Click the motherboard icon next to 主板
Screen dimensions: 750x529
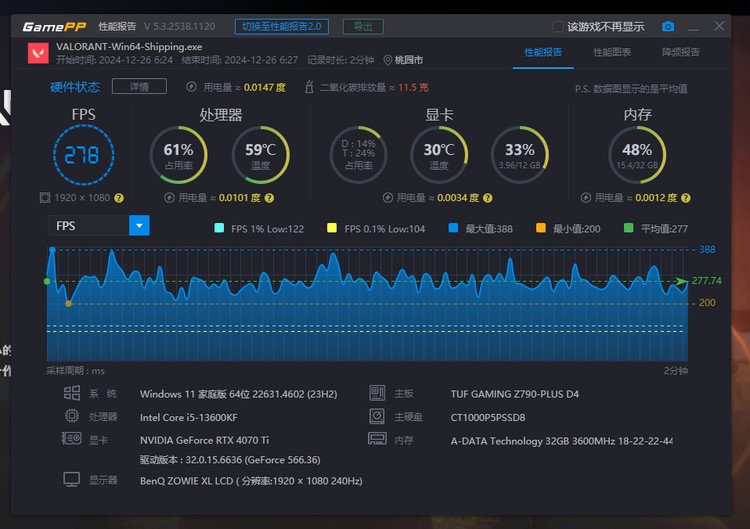click(x=377, y=393)
